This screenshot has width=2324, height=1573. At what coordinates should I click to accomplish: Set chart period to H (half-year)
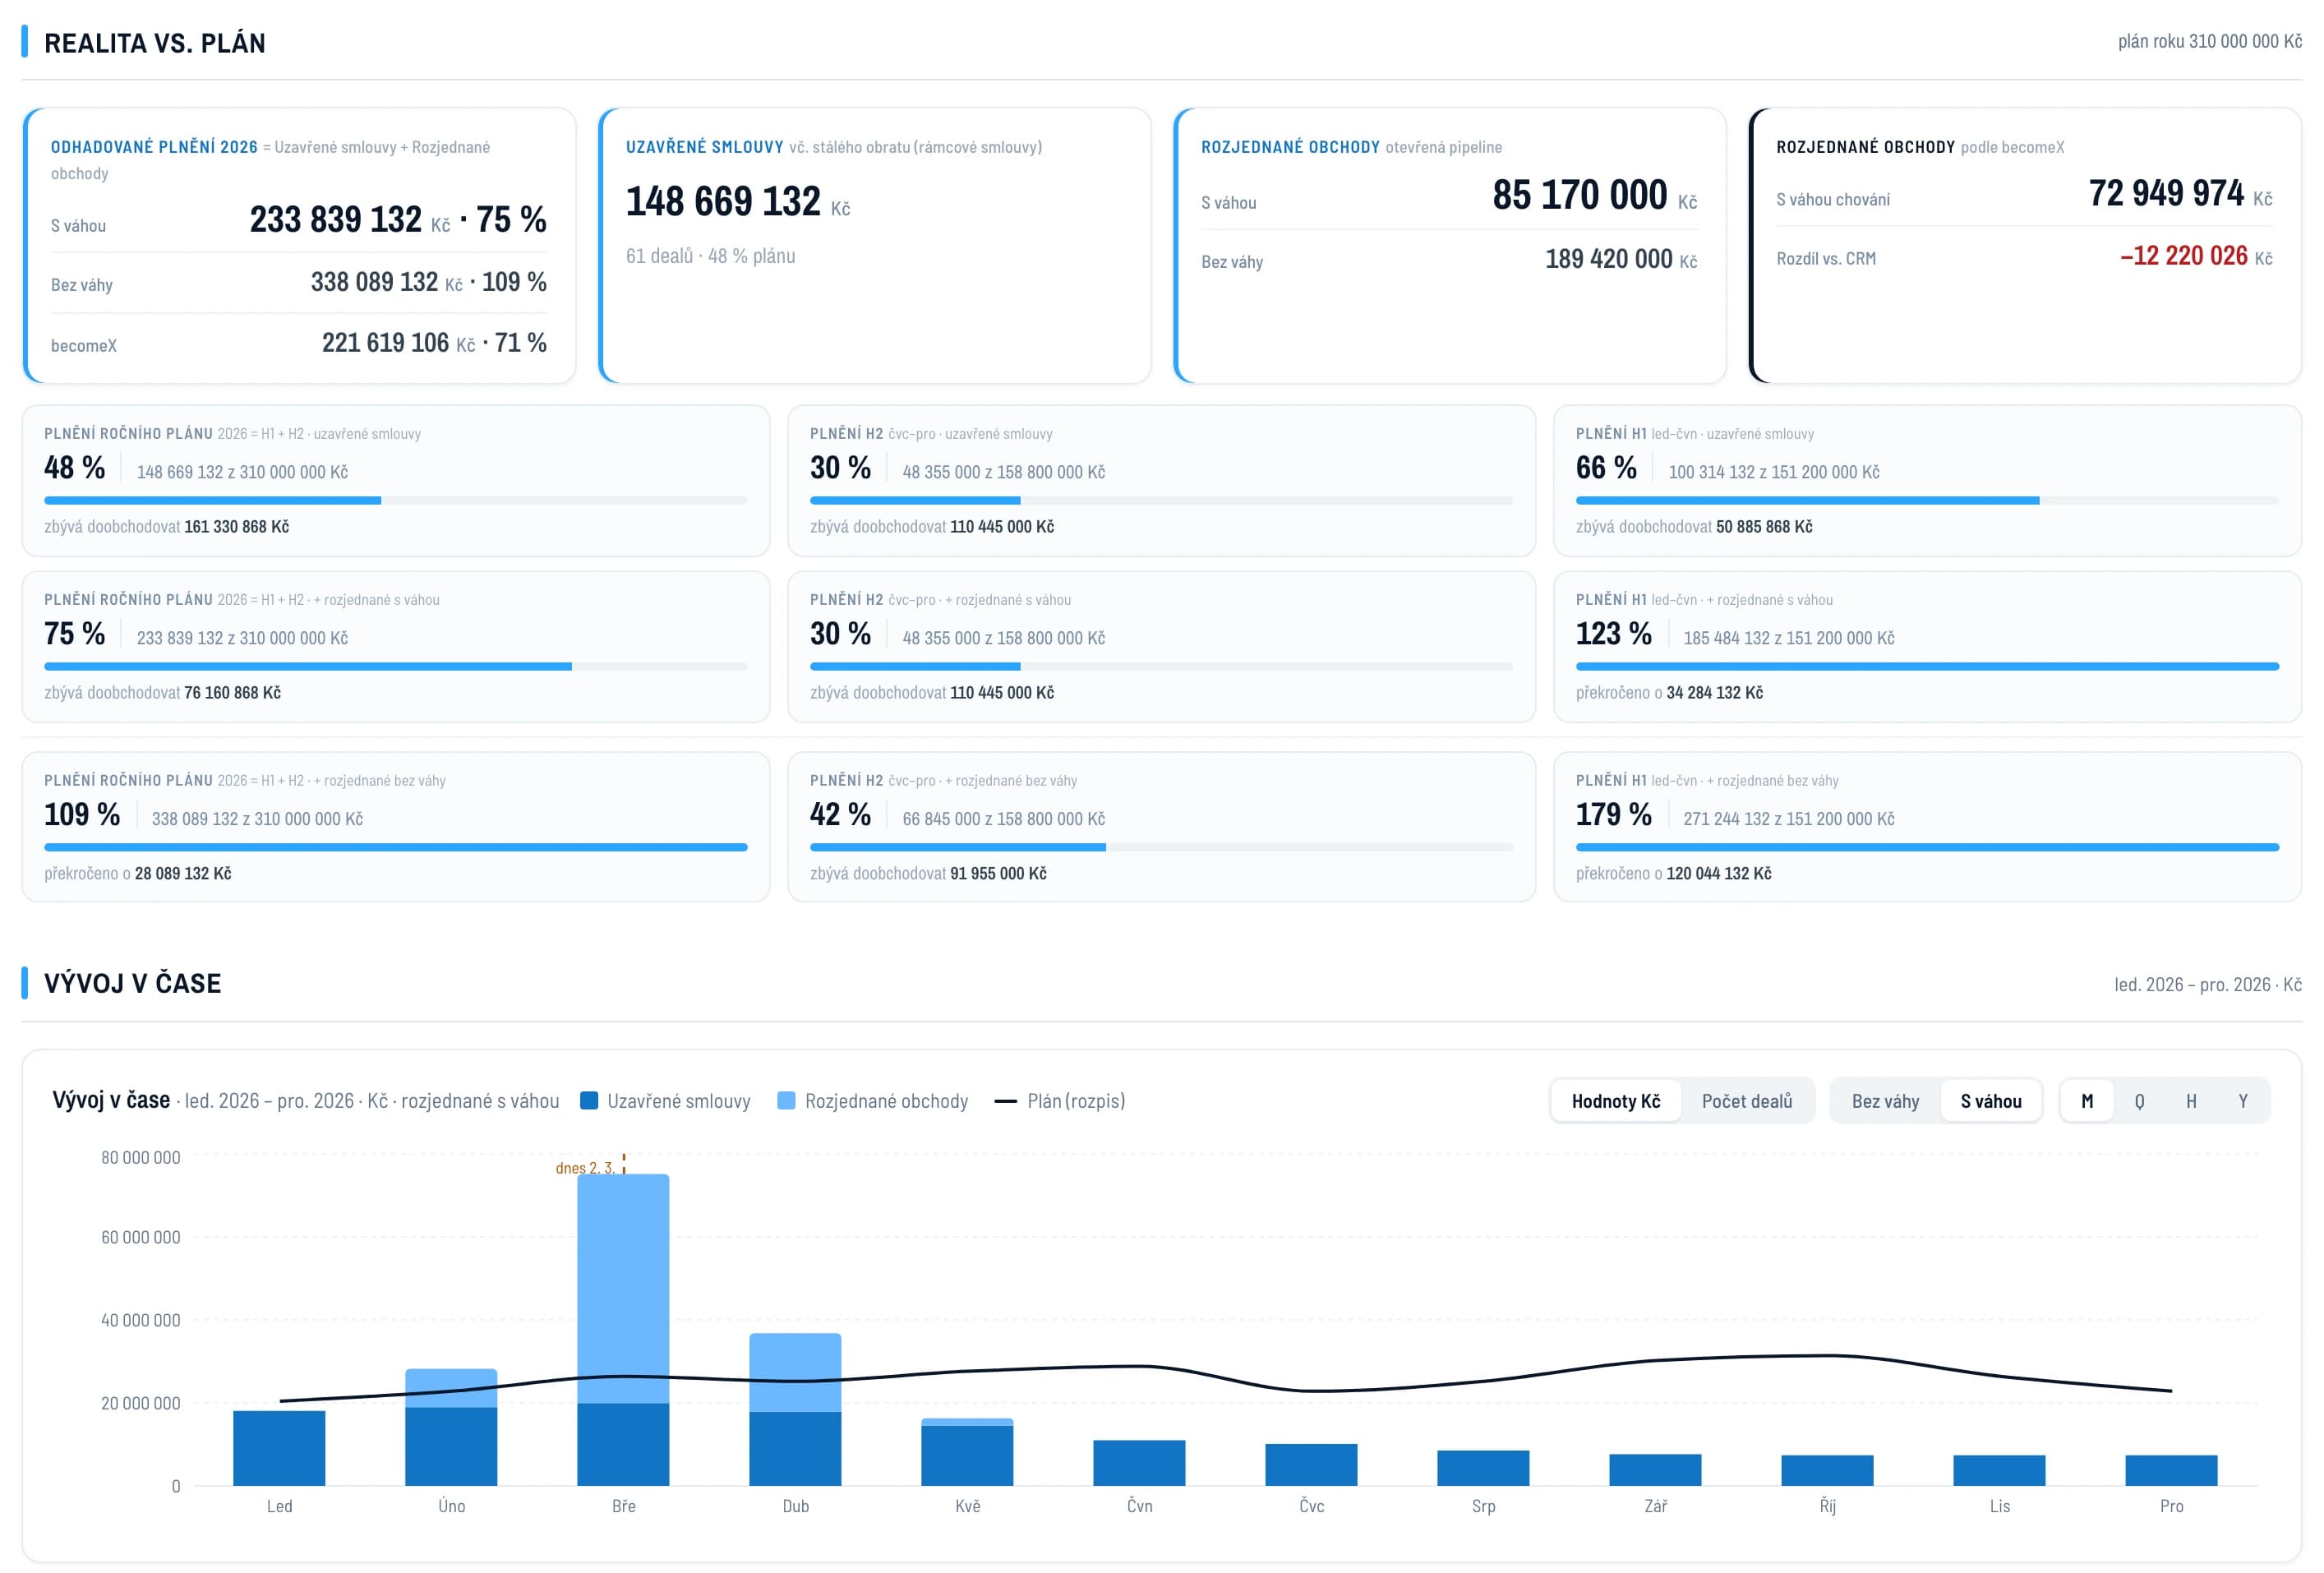point(2191,1101)
